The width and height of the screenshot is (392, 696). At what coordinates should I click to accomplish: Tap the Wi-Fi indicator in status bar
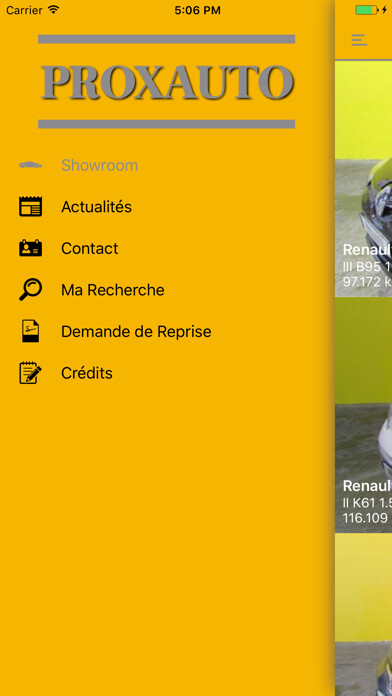coord(54,10)
